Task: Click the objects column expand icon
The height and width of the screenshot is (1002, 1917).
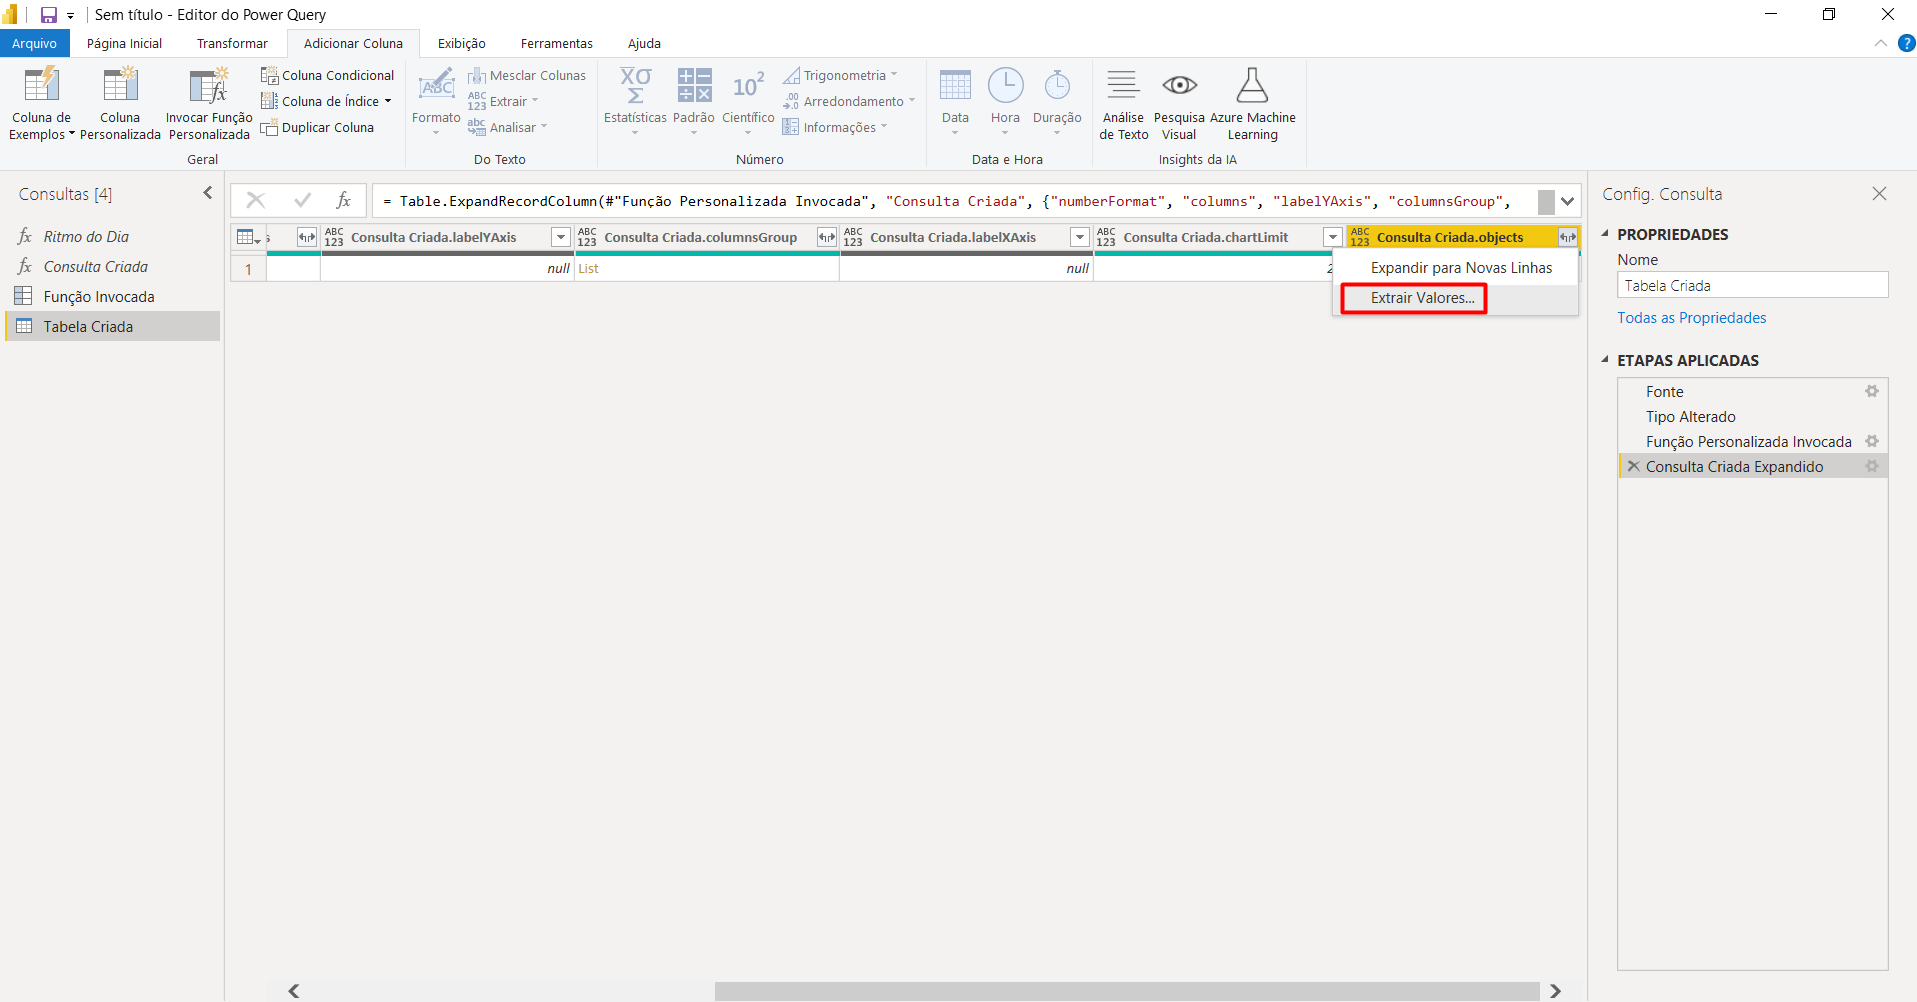Action: (1567, 237)
